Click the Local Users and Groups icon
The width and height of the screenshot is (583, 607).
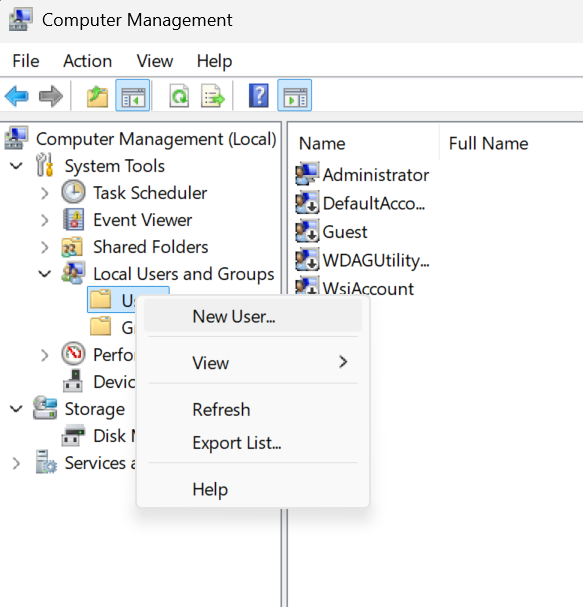coord(73,273)
